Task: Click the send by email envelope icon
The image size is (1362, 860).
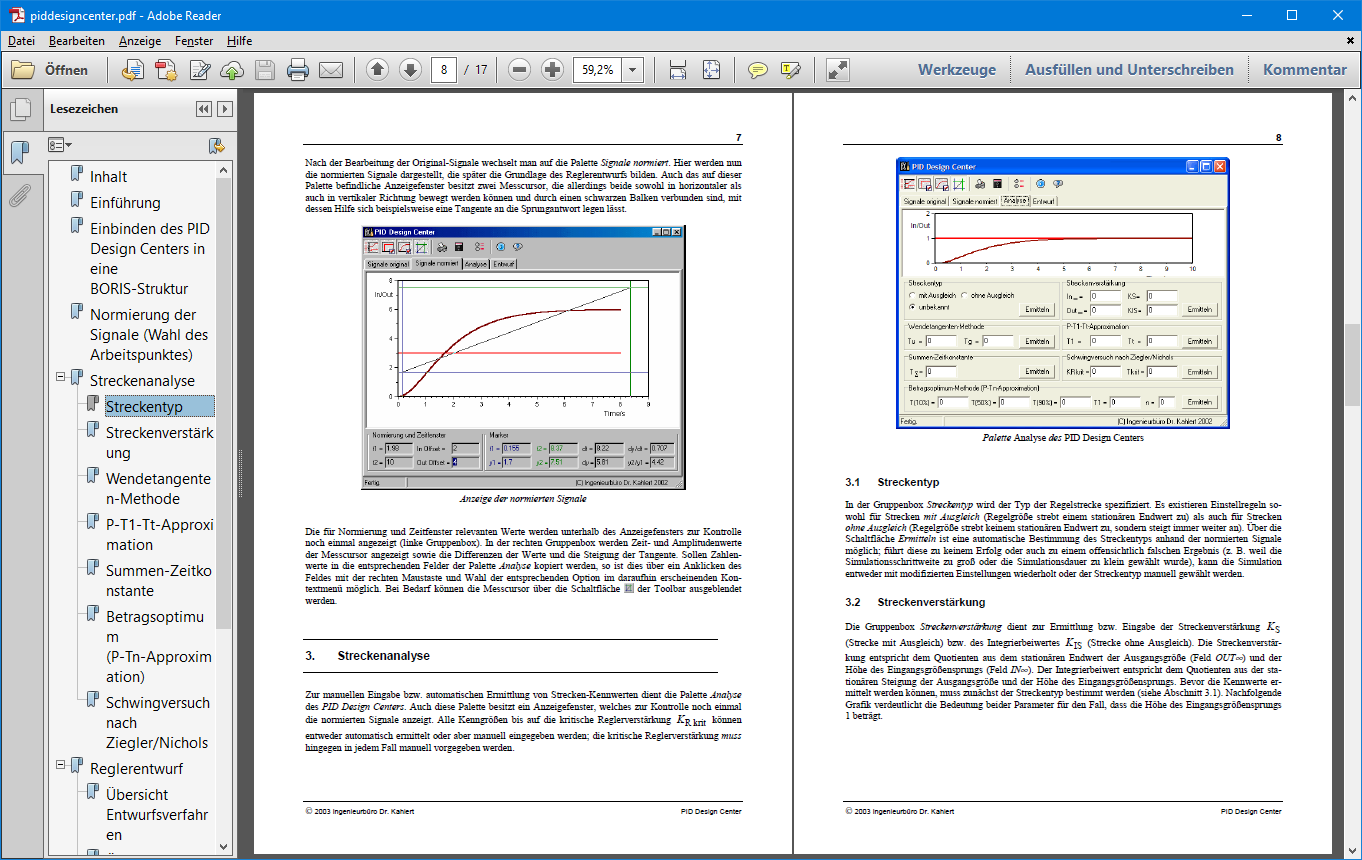Action: [x=331, y=70]
